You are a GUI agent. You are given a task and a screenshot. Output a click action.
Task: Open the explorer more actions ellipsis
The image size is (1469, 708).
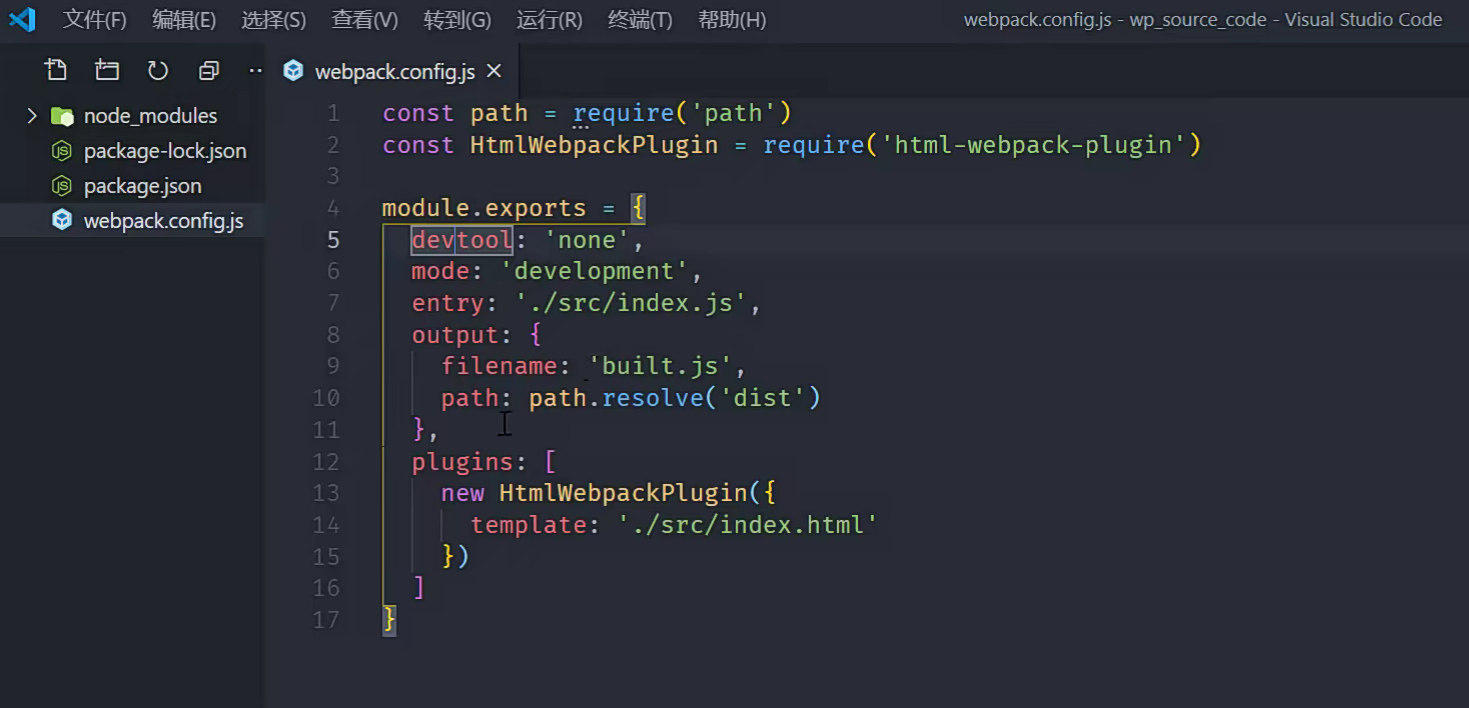click(255, 70)
